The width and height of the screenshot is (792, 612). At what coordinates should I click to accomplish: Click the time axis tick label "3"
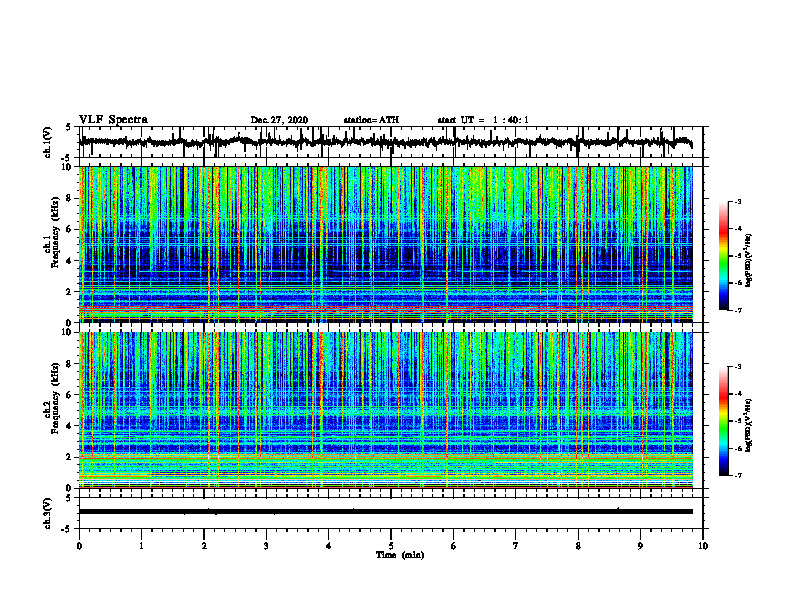pos(266,546)
